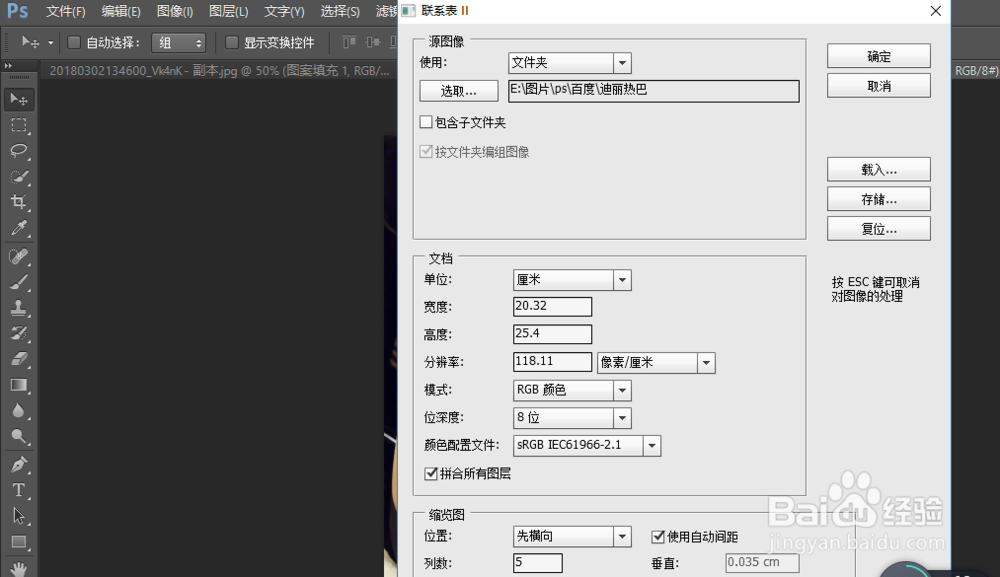Select the Clone Stamp tool

click(x=18, y=307)
